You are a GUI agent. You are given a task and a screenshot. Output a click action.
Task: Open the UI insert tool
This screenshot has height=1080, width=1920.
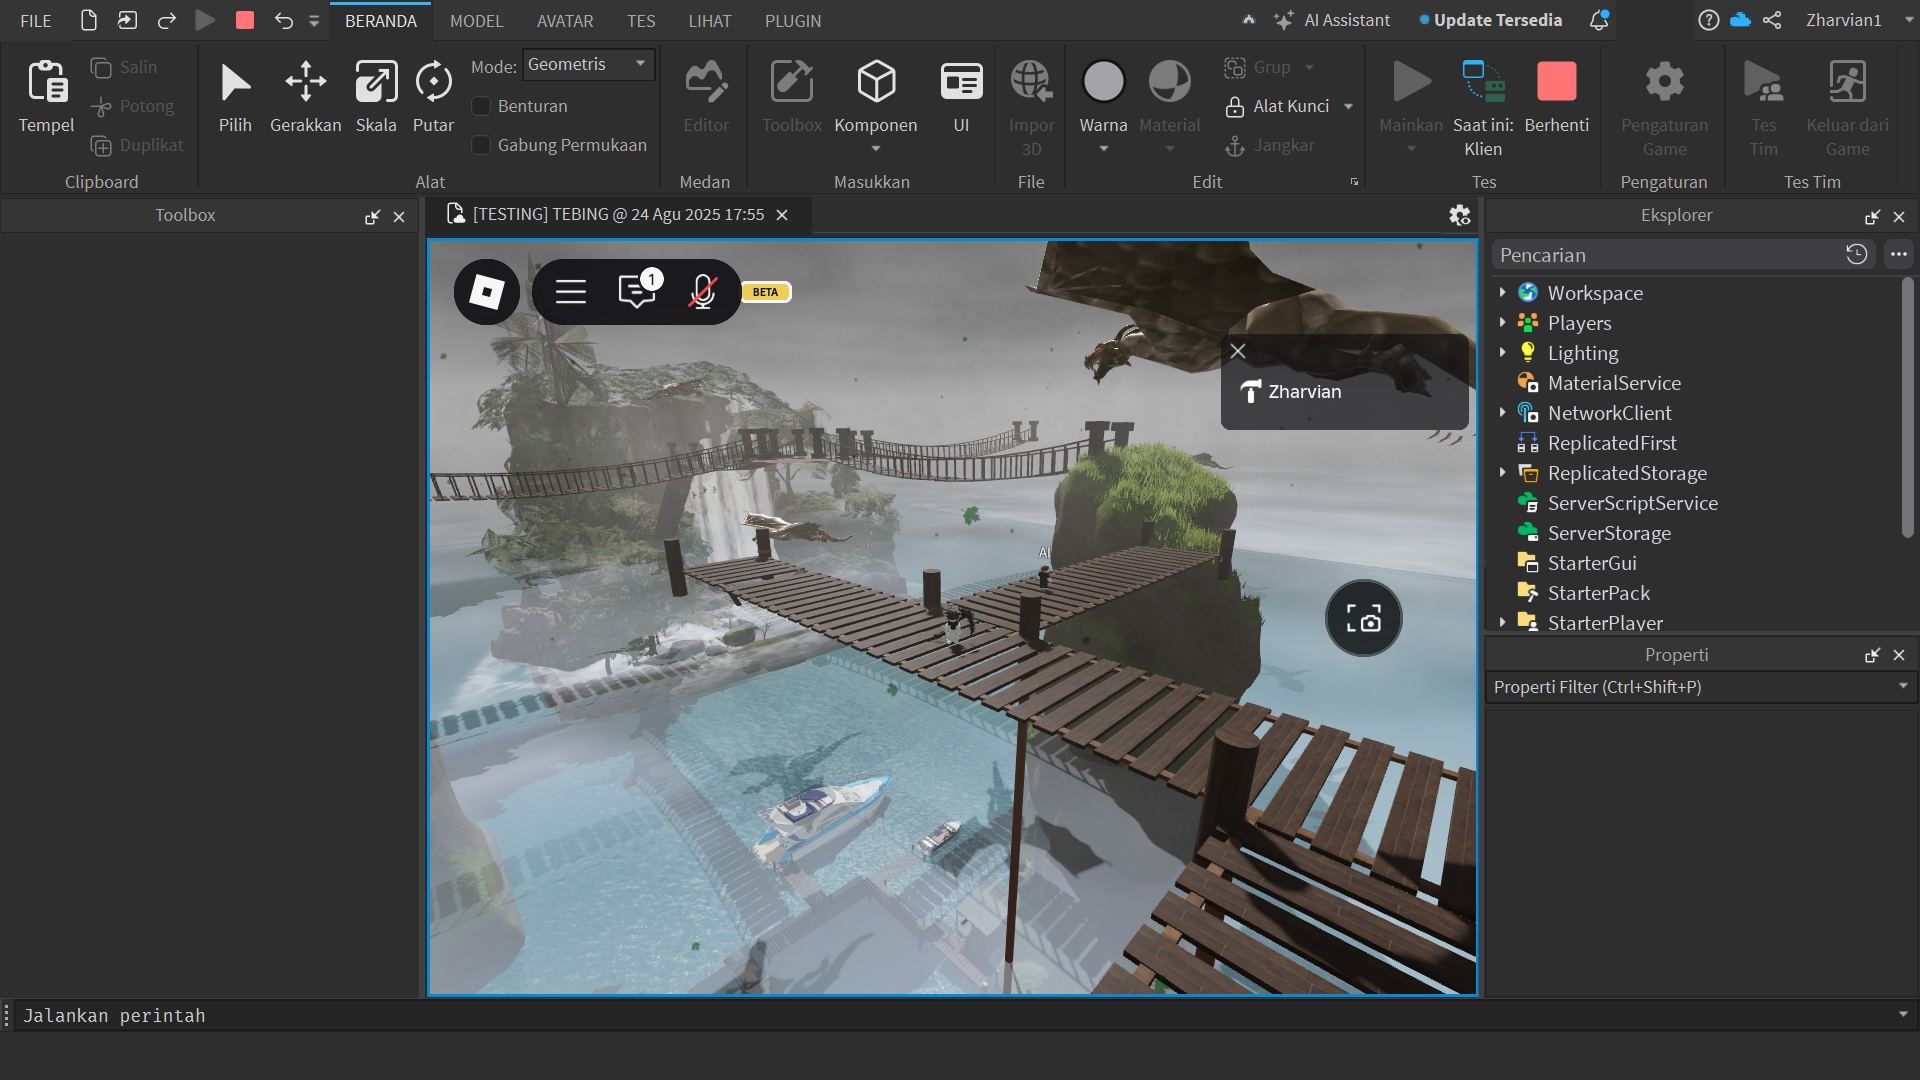(x=961, y=96)
